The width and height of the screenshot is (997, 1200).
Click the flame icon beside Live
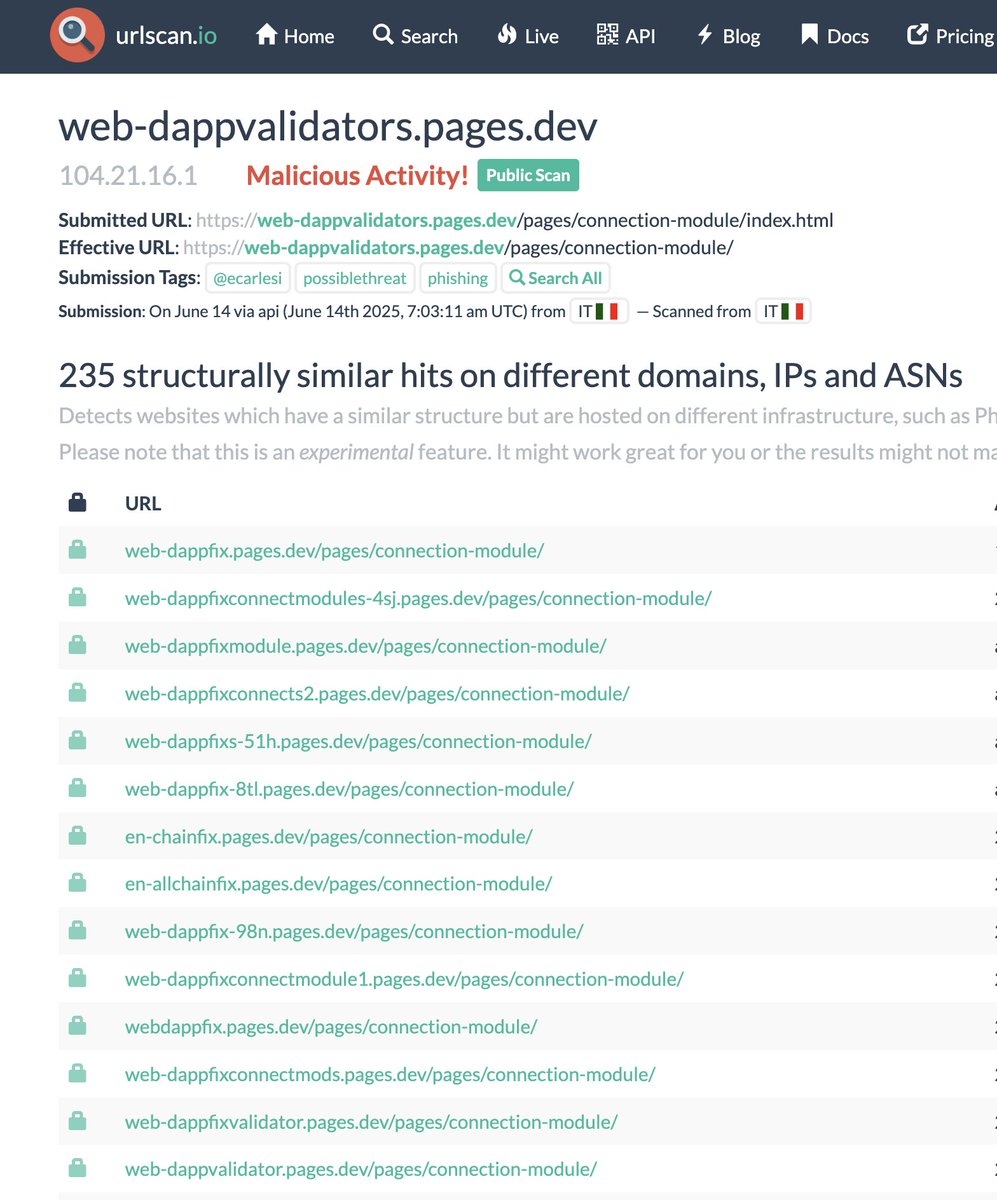(506, 35)
